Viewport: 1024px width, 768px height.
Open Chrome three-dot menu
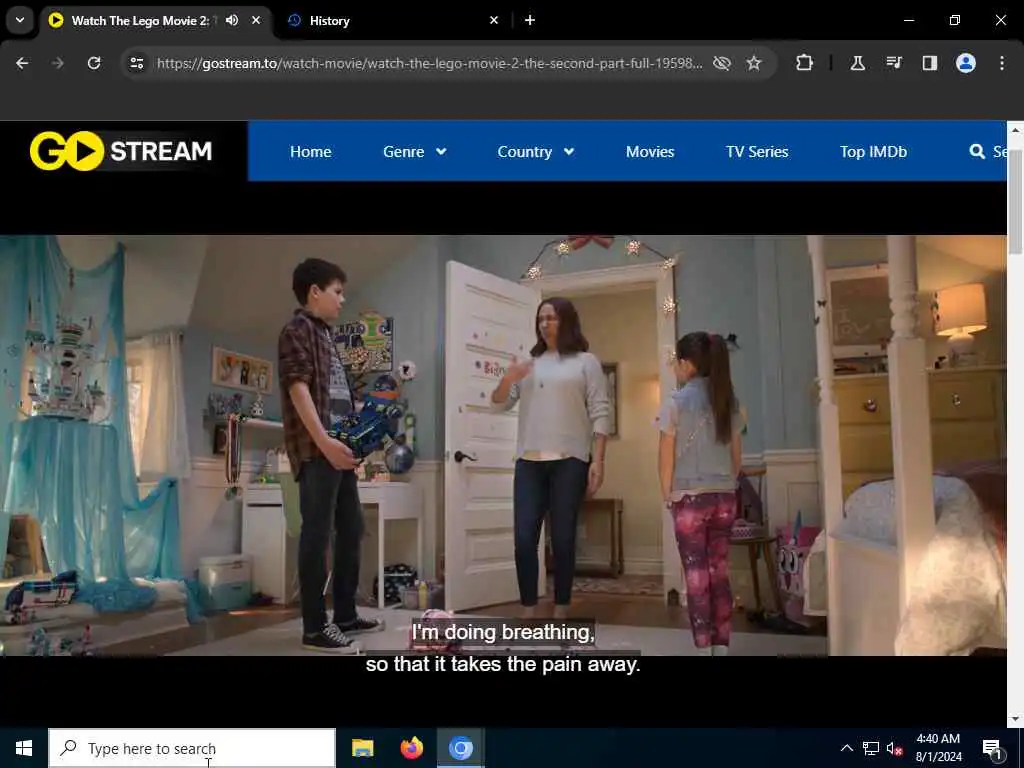(x=1002, y=63)
